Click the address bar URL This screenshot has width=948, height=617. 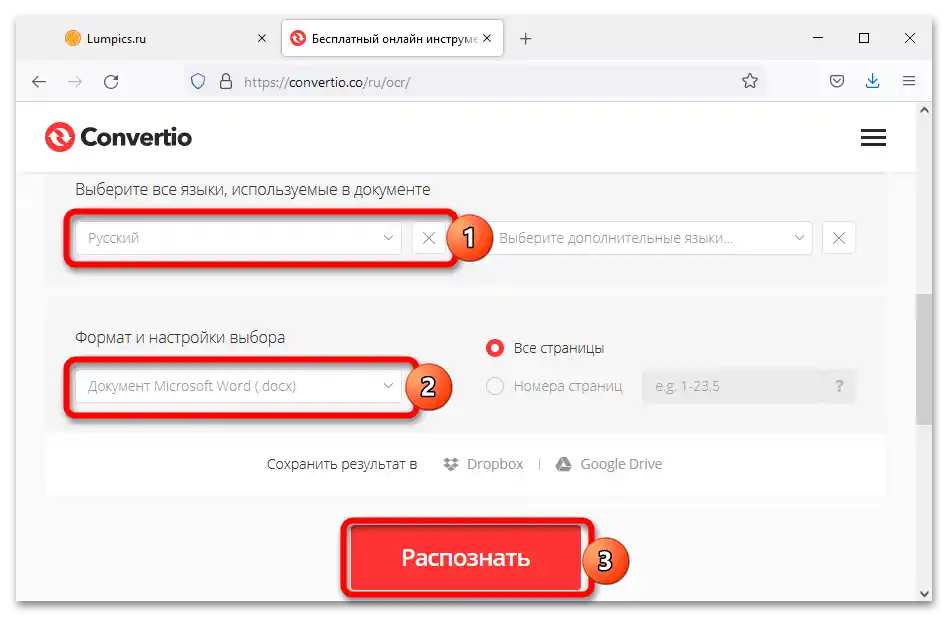(x=327, y=82)
